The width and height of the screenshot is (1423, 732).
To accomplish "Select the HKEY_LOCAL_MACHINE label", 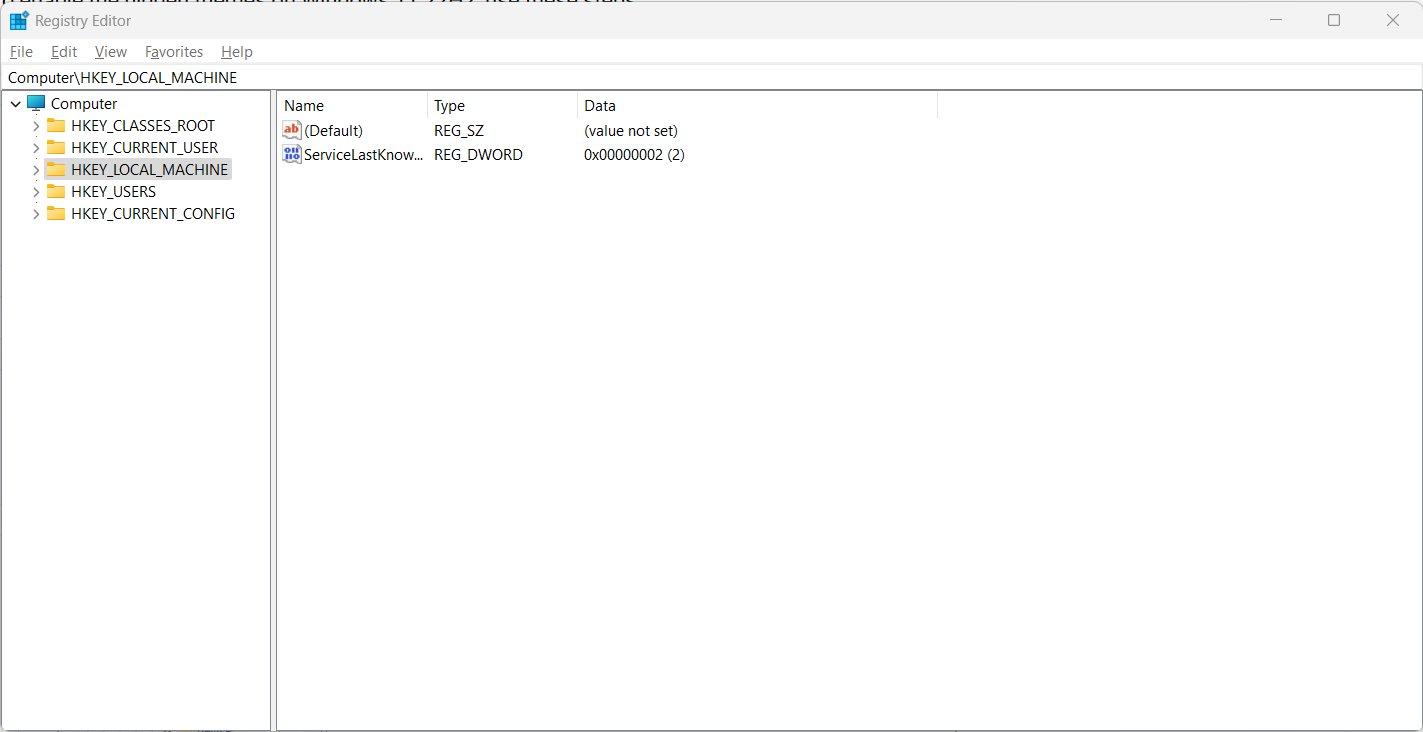I will (x=150, y=170).
